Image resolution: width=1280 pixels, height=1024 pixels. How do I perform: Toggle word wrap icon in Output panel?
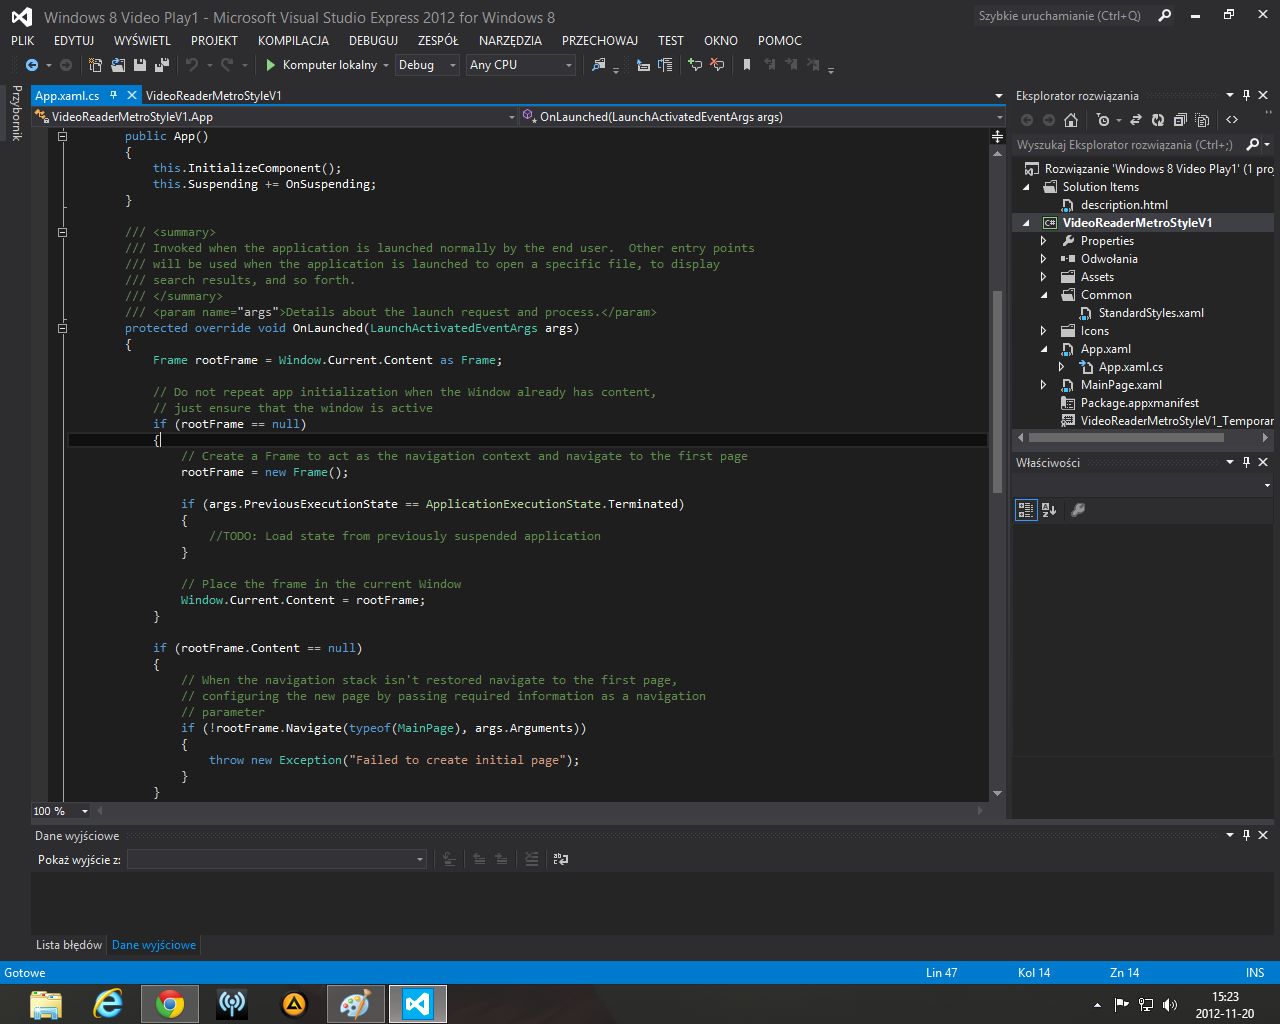(x=561, y=859)
